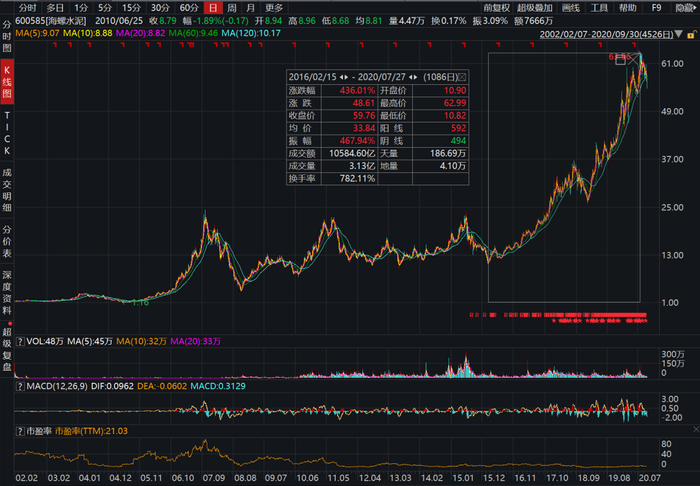Close the 市盈率 indicator panel
Image resolution: width=700 pixels, height=486 pixels.
696,429
